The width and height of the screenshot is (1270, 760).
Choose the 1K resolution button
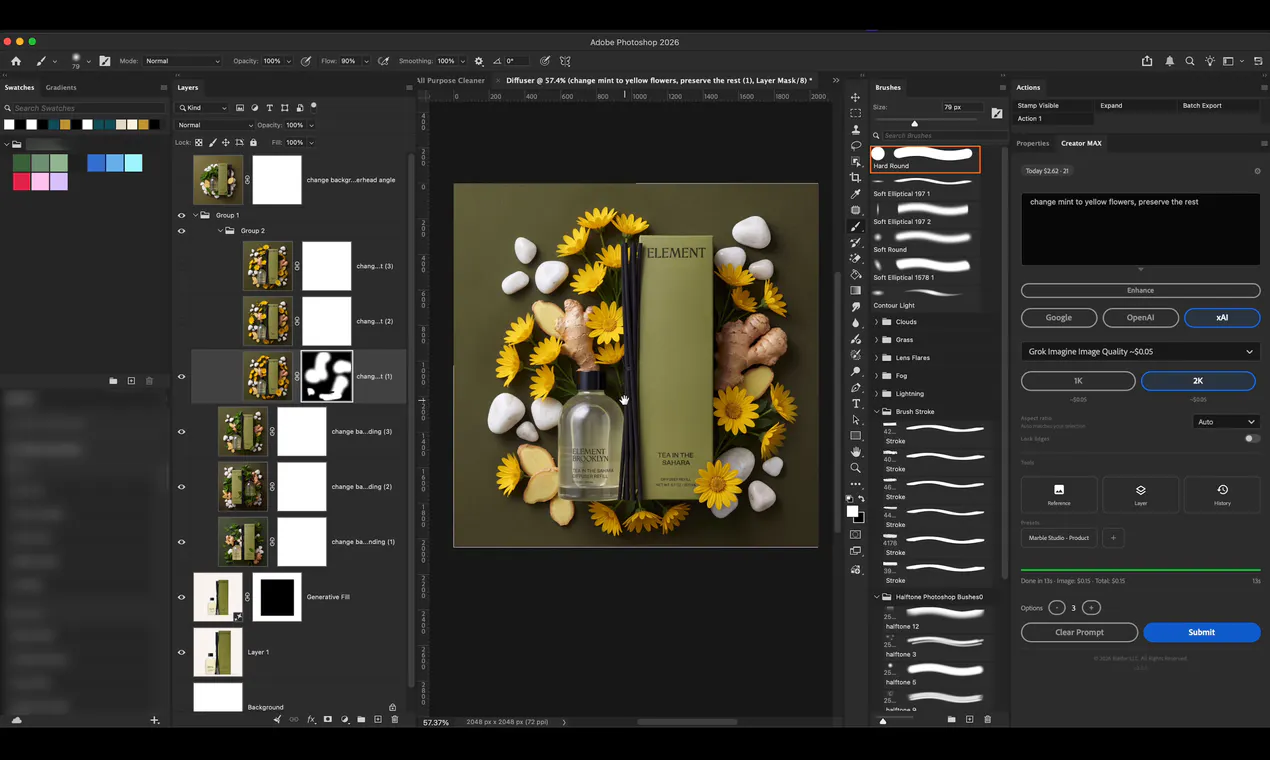click(1078, 381)
